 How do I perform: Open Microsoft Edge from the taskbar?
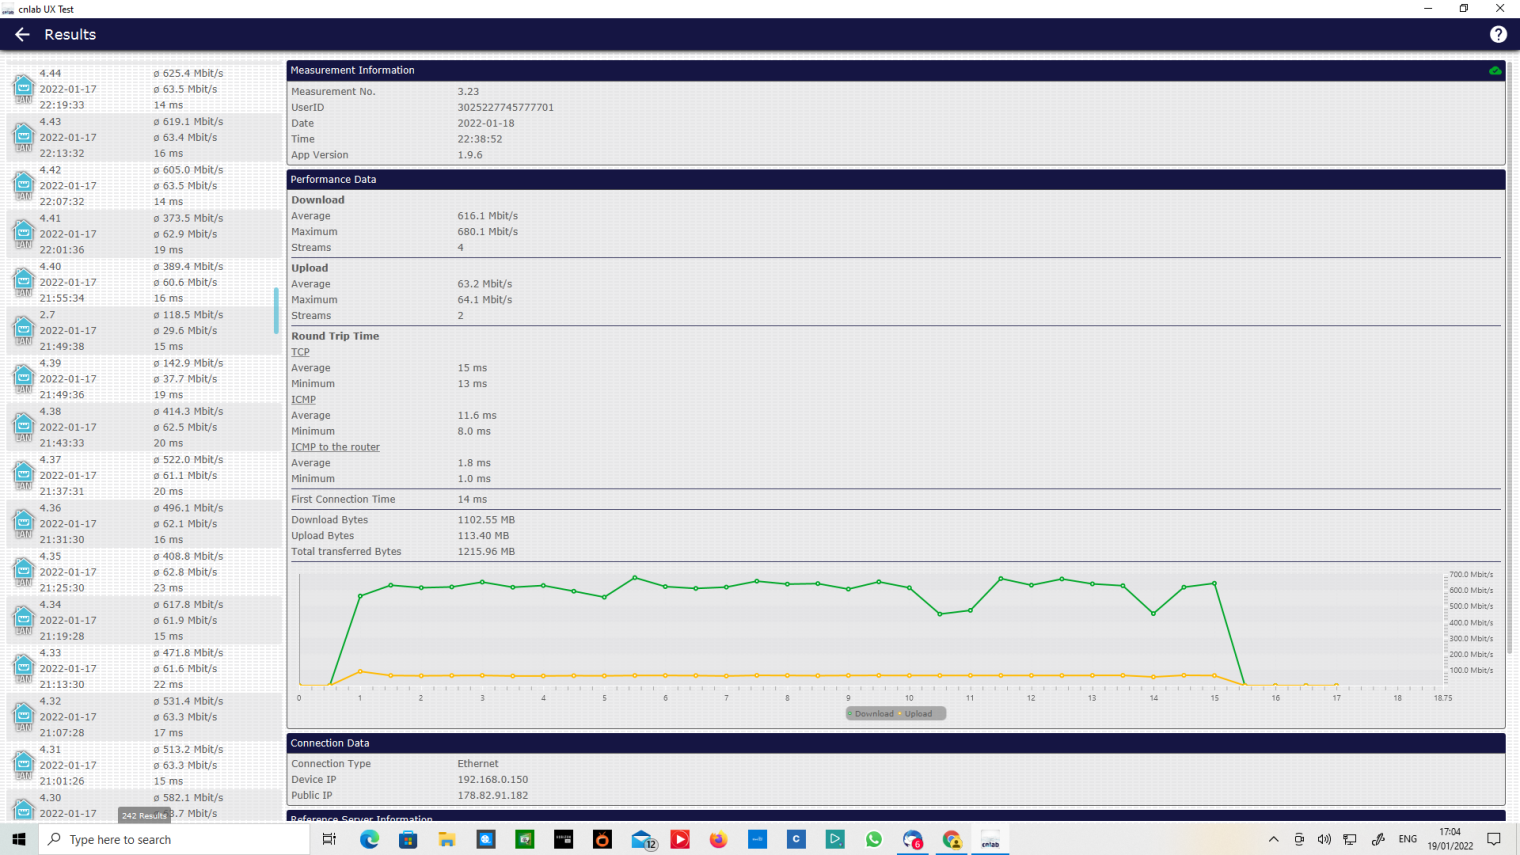click(x=369, y=839)
